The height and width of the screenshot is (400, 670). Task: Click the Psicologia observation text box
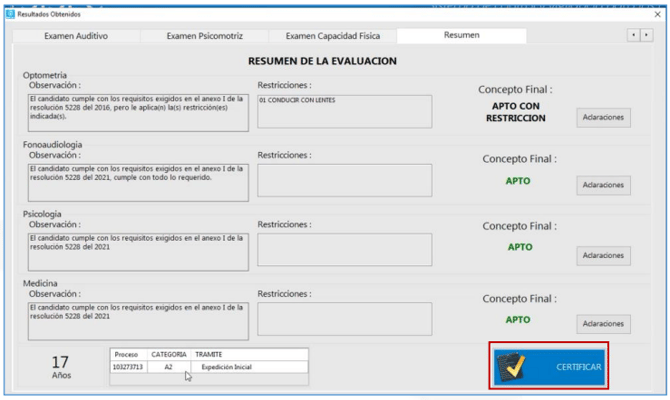[x=138, y=252]
